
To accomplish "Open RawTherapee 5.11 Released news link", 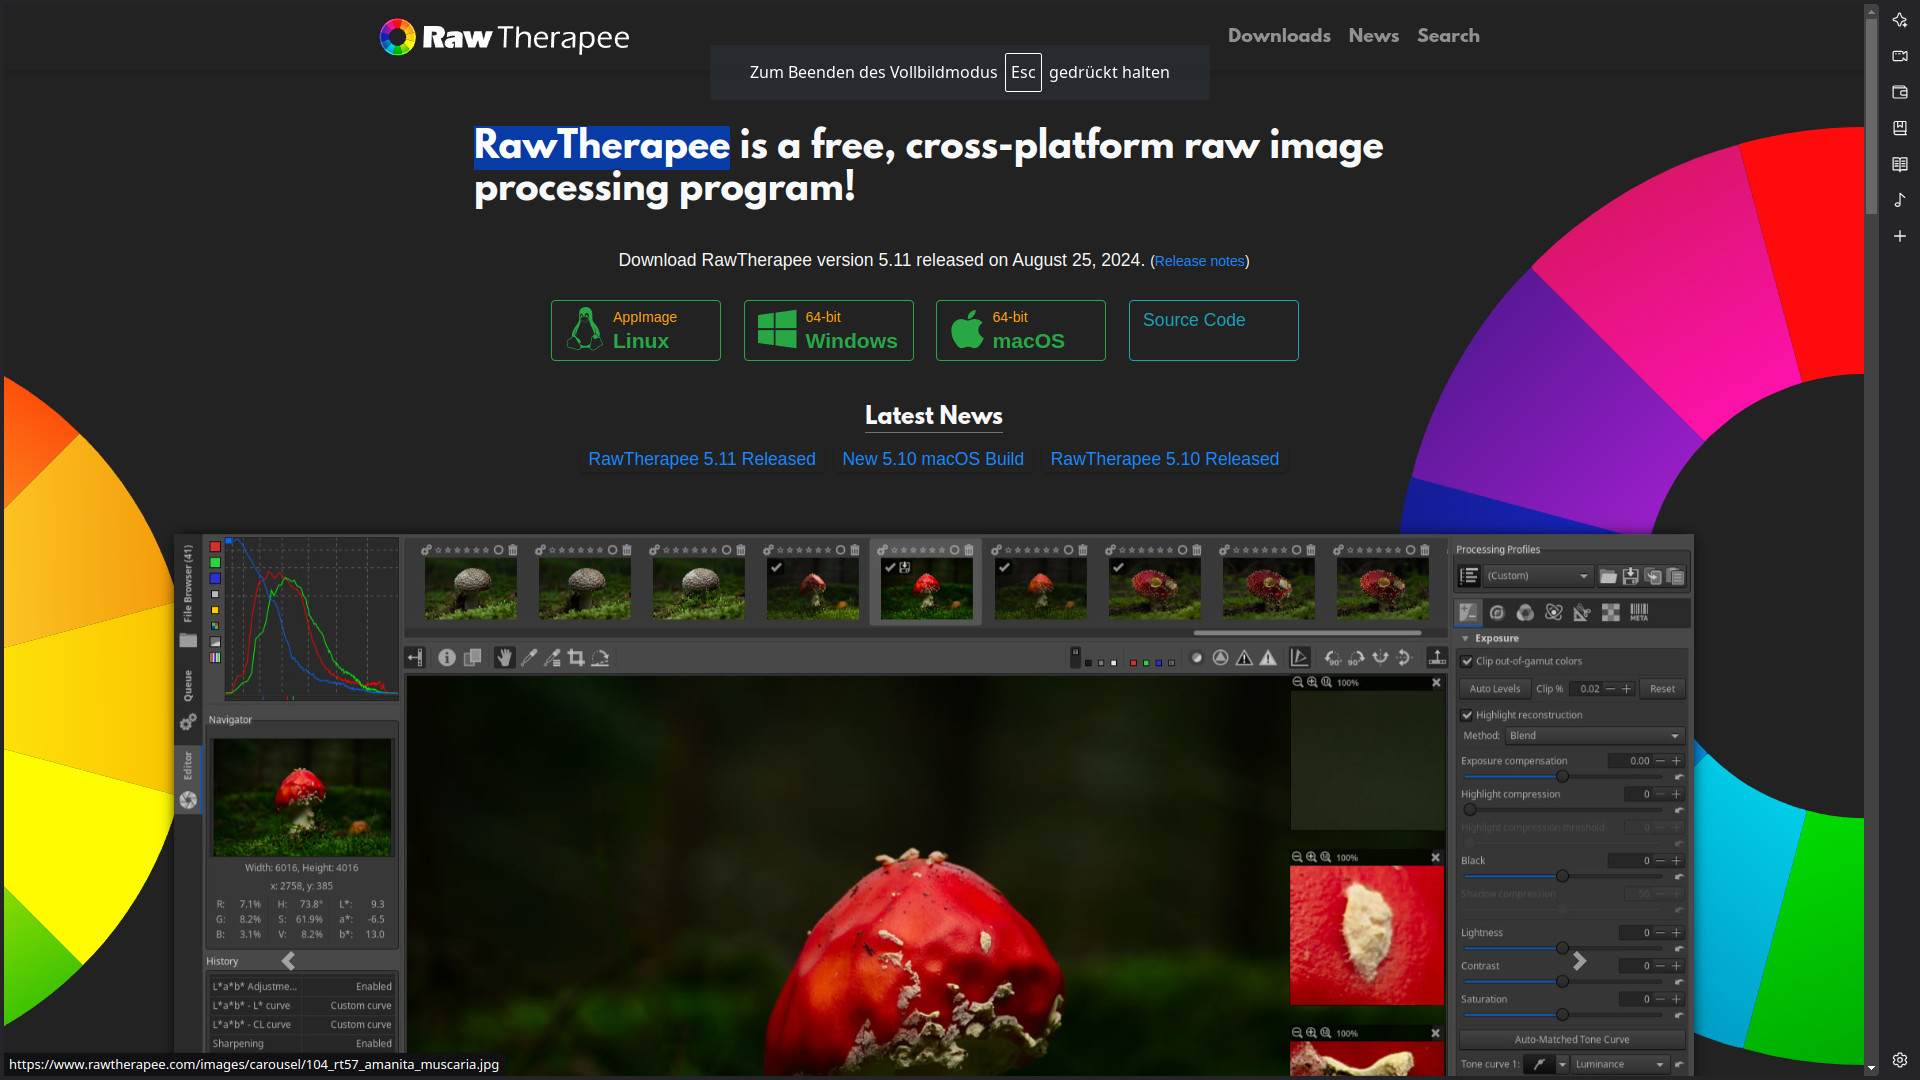I will [701, 459].
